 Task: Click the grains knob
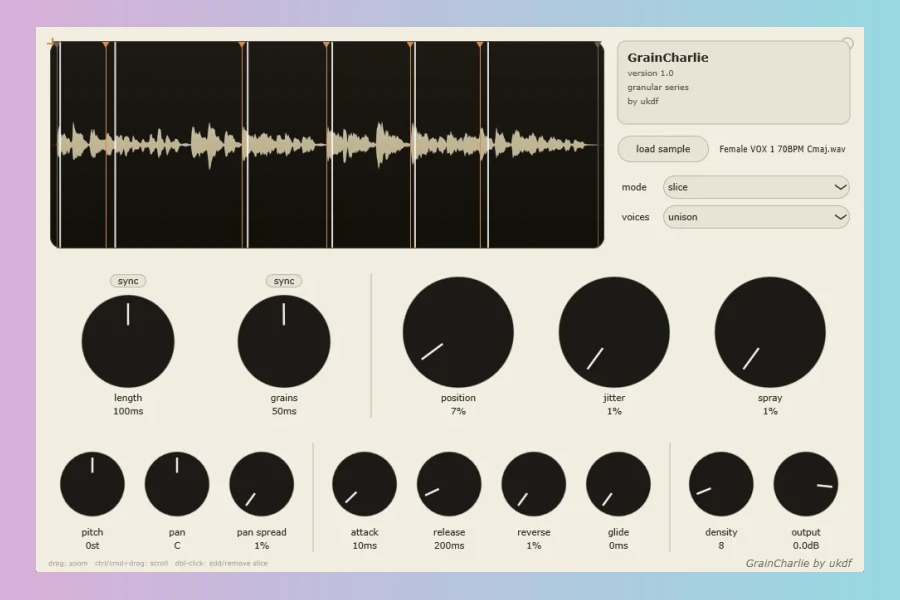(284, 342)
